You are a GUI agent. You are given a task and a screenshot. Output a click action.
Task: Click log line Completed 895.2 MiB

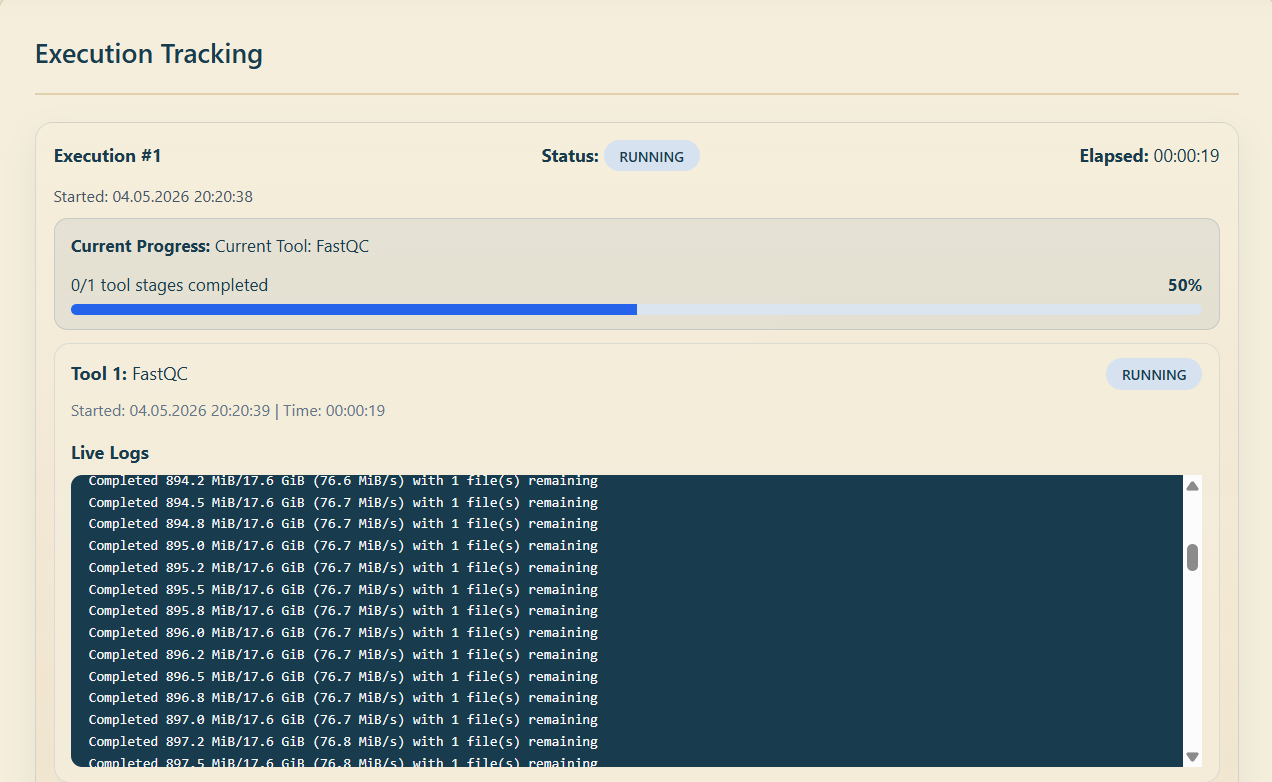click(x=343, y=568)
